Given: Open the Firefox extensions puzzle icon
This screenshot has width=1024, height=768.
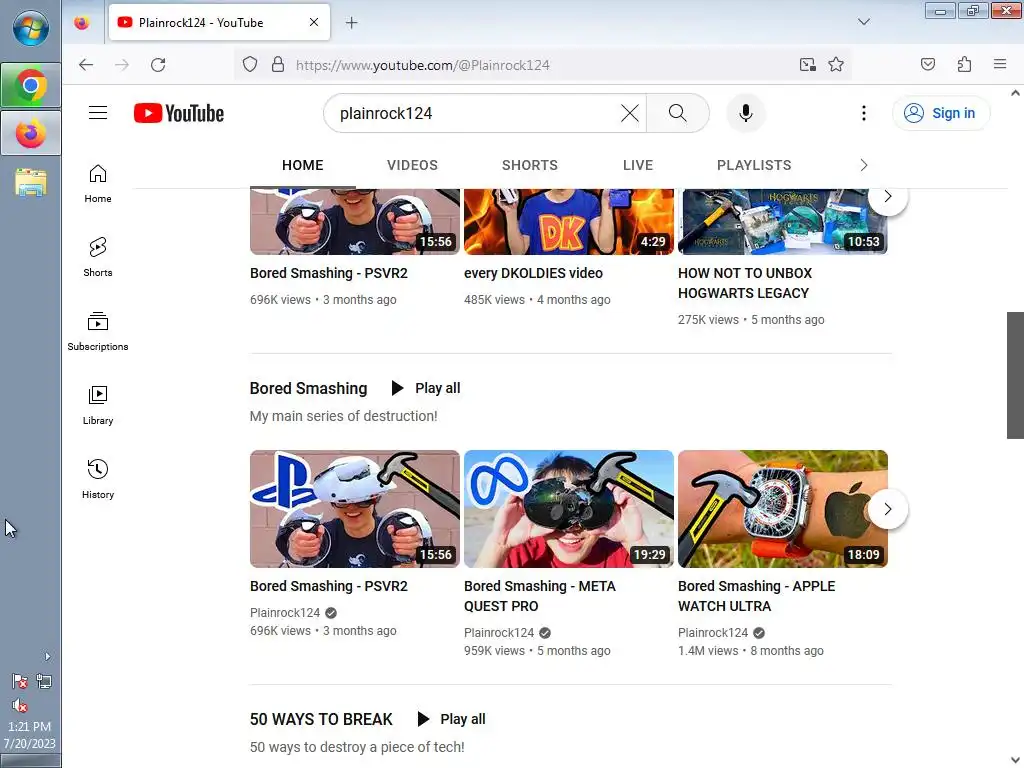Looking at the screenshot, I should [x=965, y=64].
